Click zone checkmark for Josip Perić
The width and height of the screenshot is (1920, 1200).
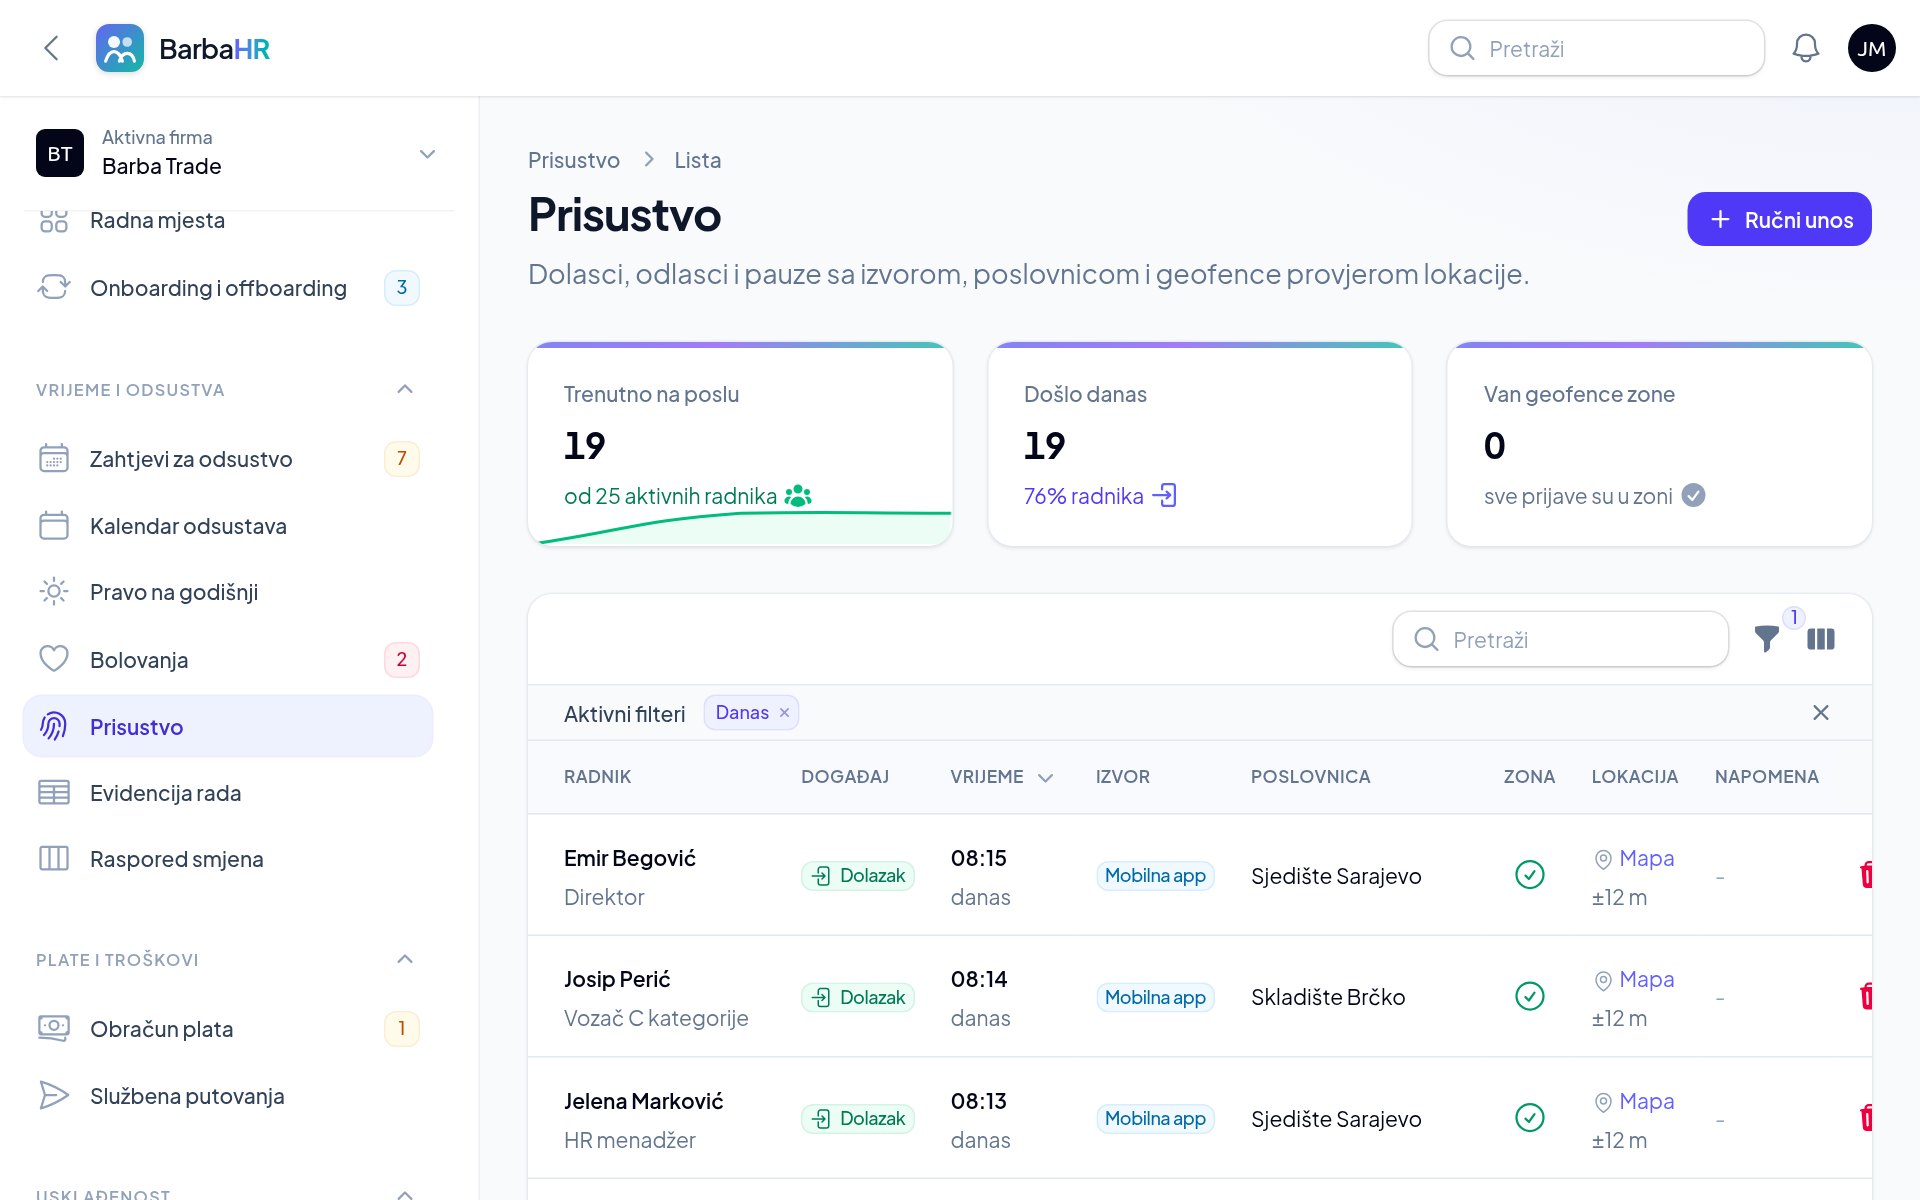1530,996
